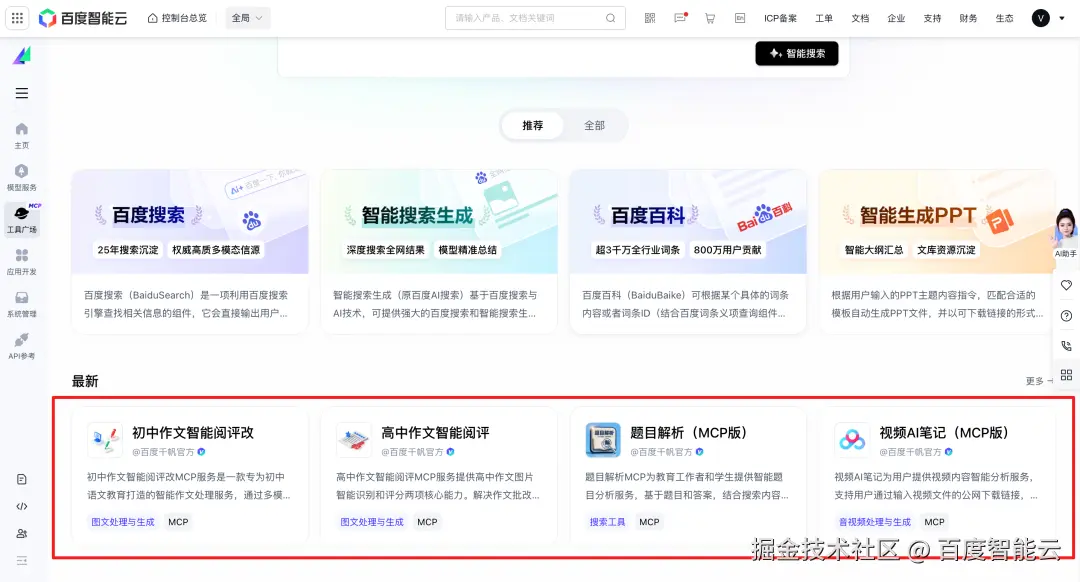Open 题目解析（MCP版）title
The image size is (1080, 582).
(689, 433)
